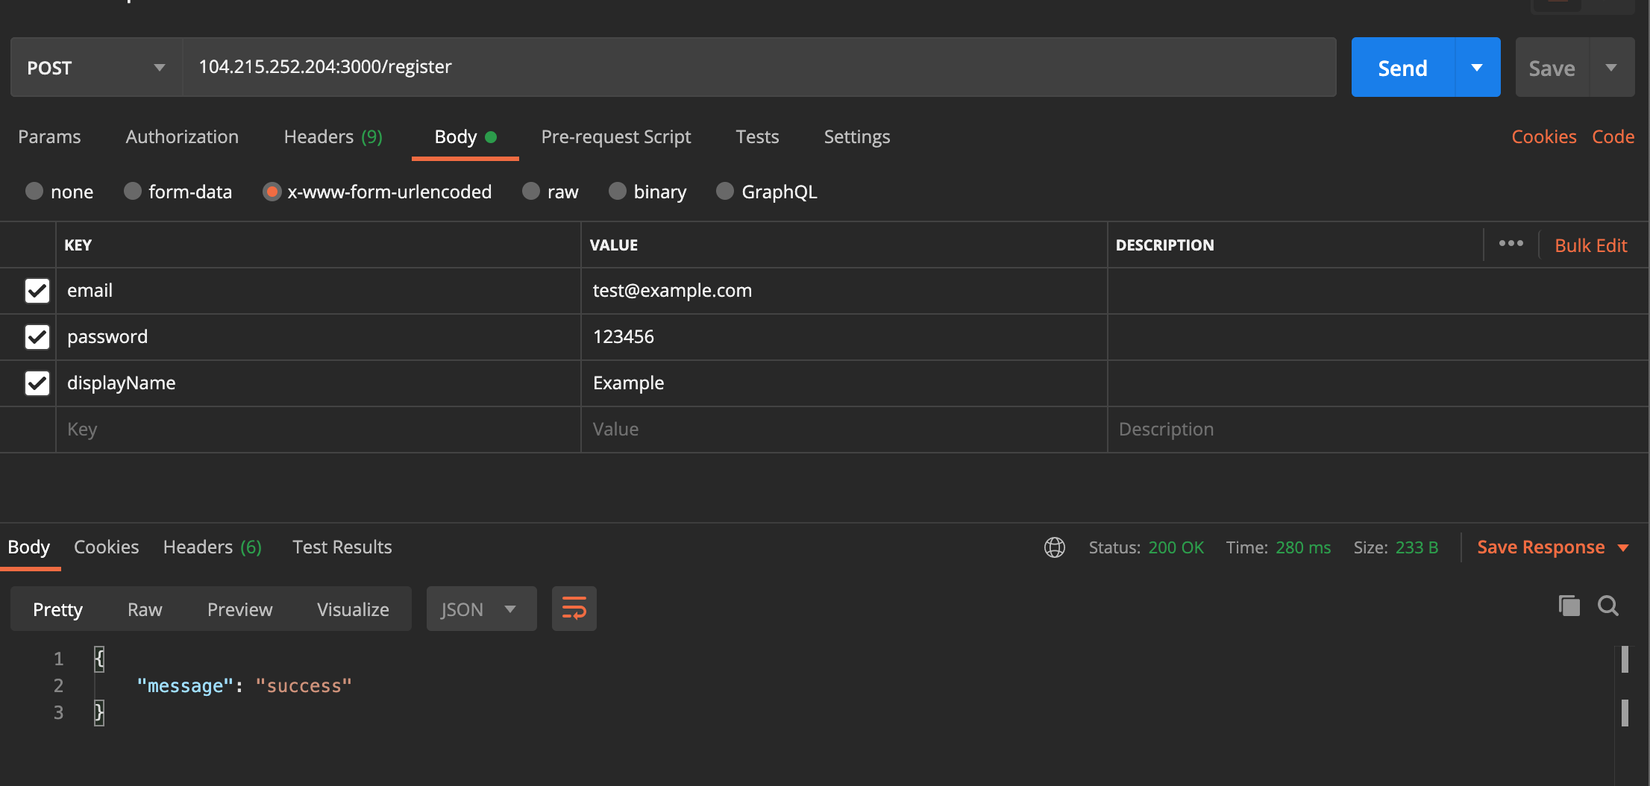The image size is (1650, 786).
Task: Click the Cookies link at top right
Action: coord(1543,137)
